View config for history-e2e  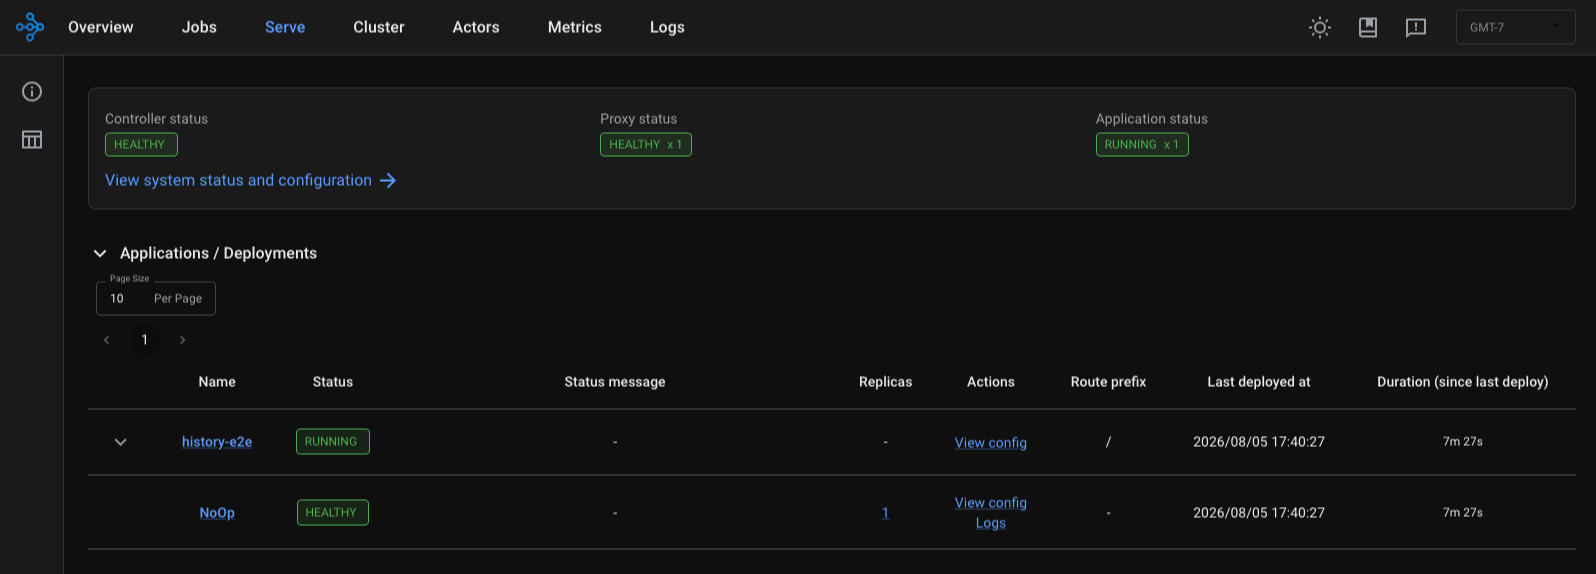pos(991,443)
